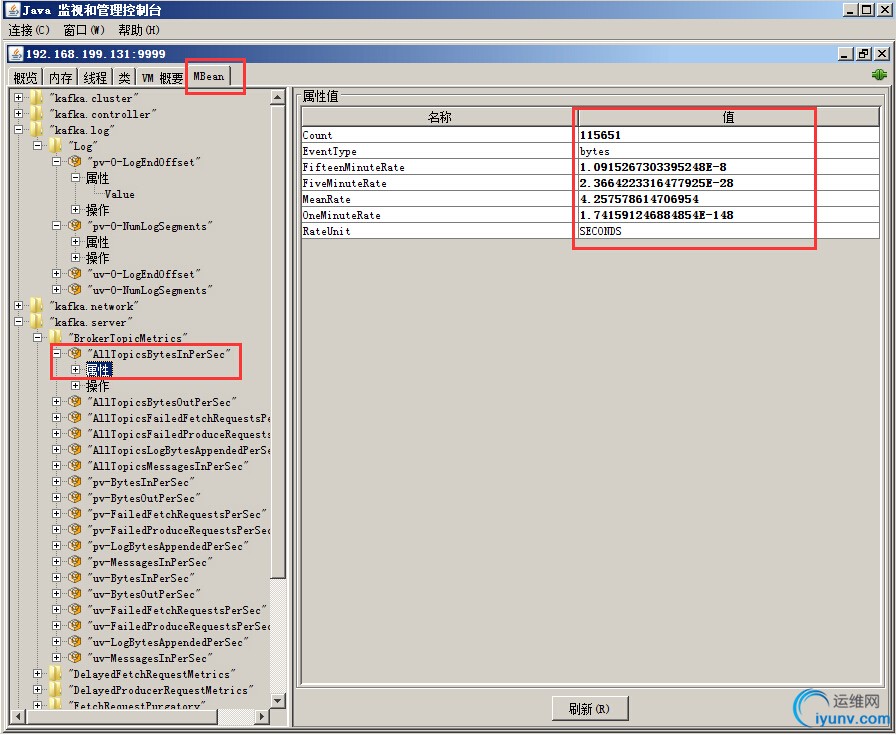Image resolution: width=896 pixels, height=735 pixels.
Task: Expand the kafka.network node
Action: click(19, 306)
